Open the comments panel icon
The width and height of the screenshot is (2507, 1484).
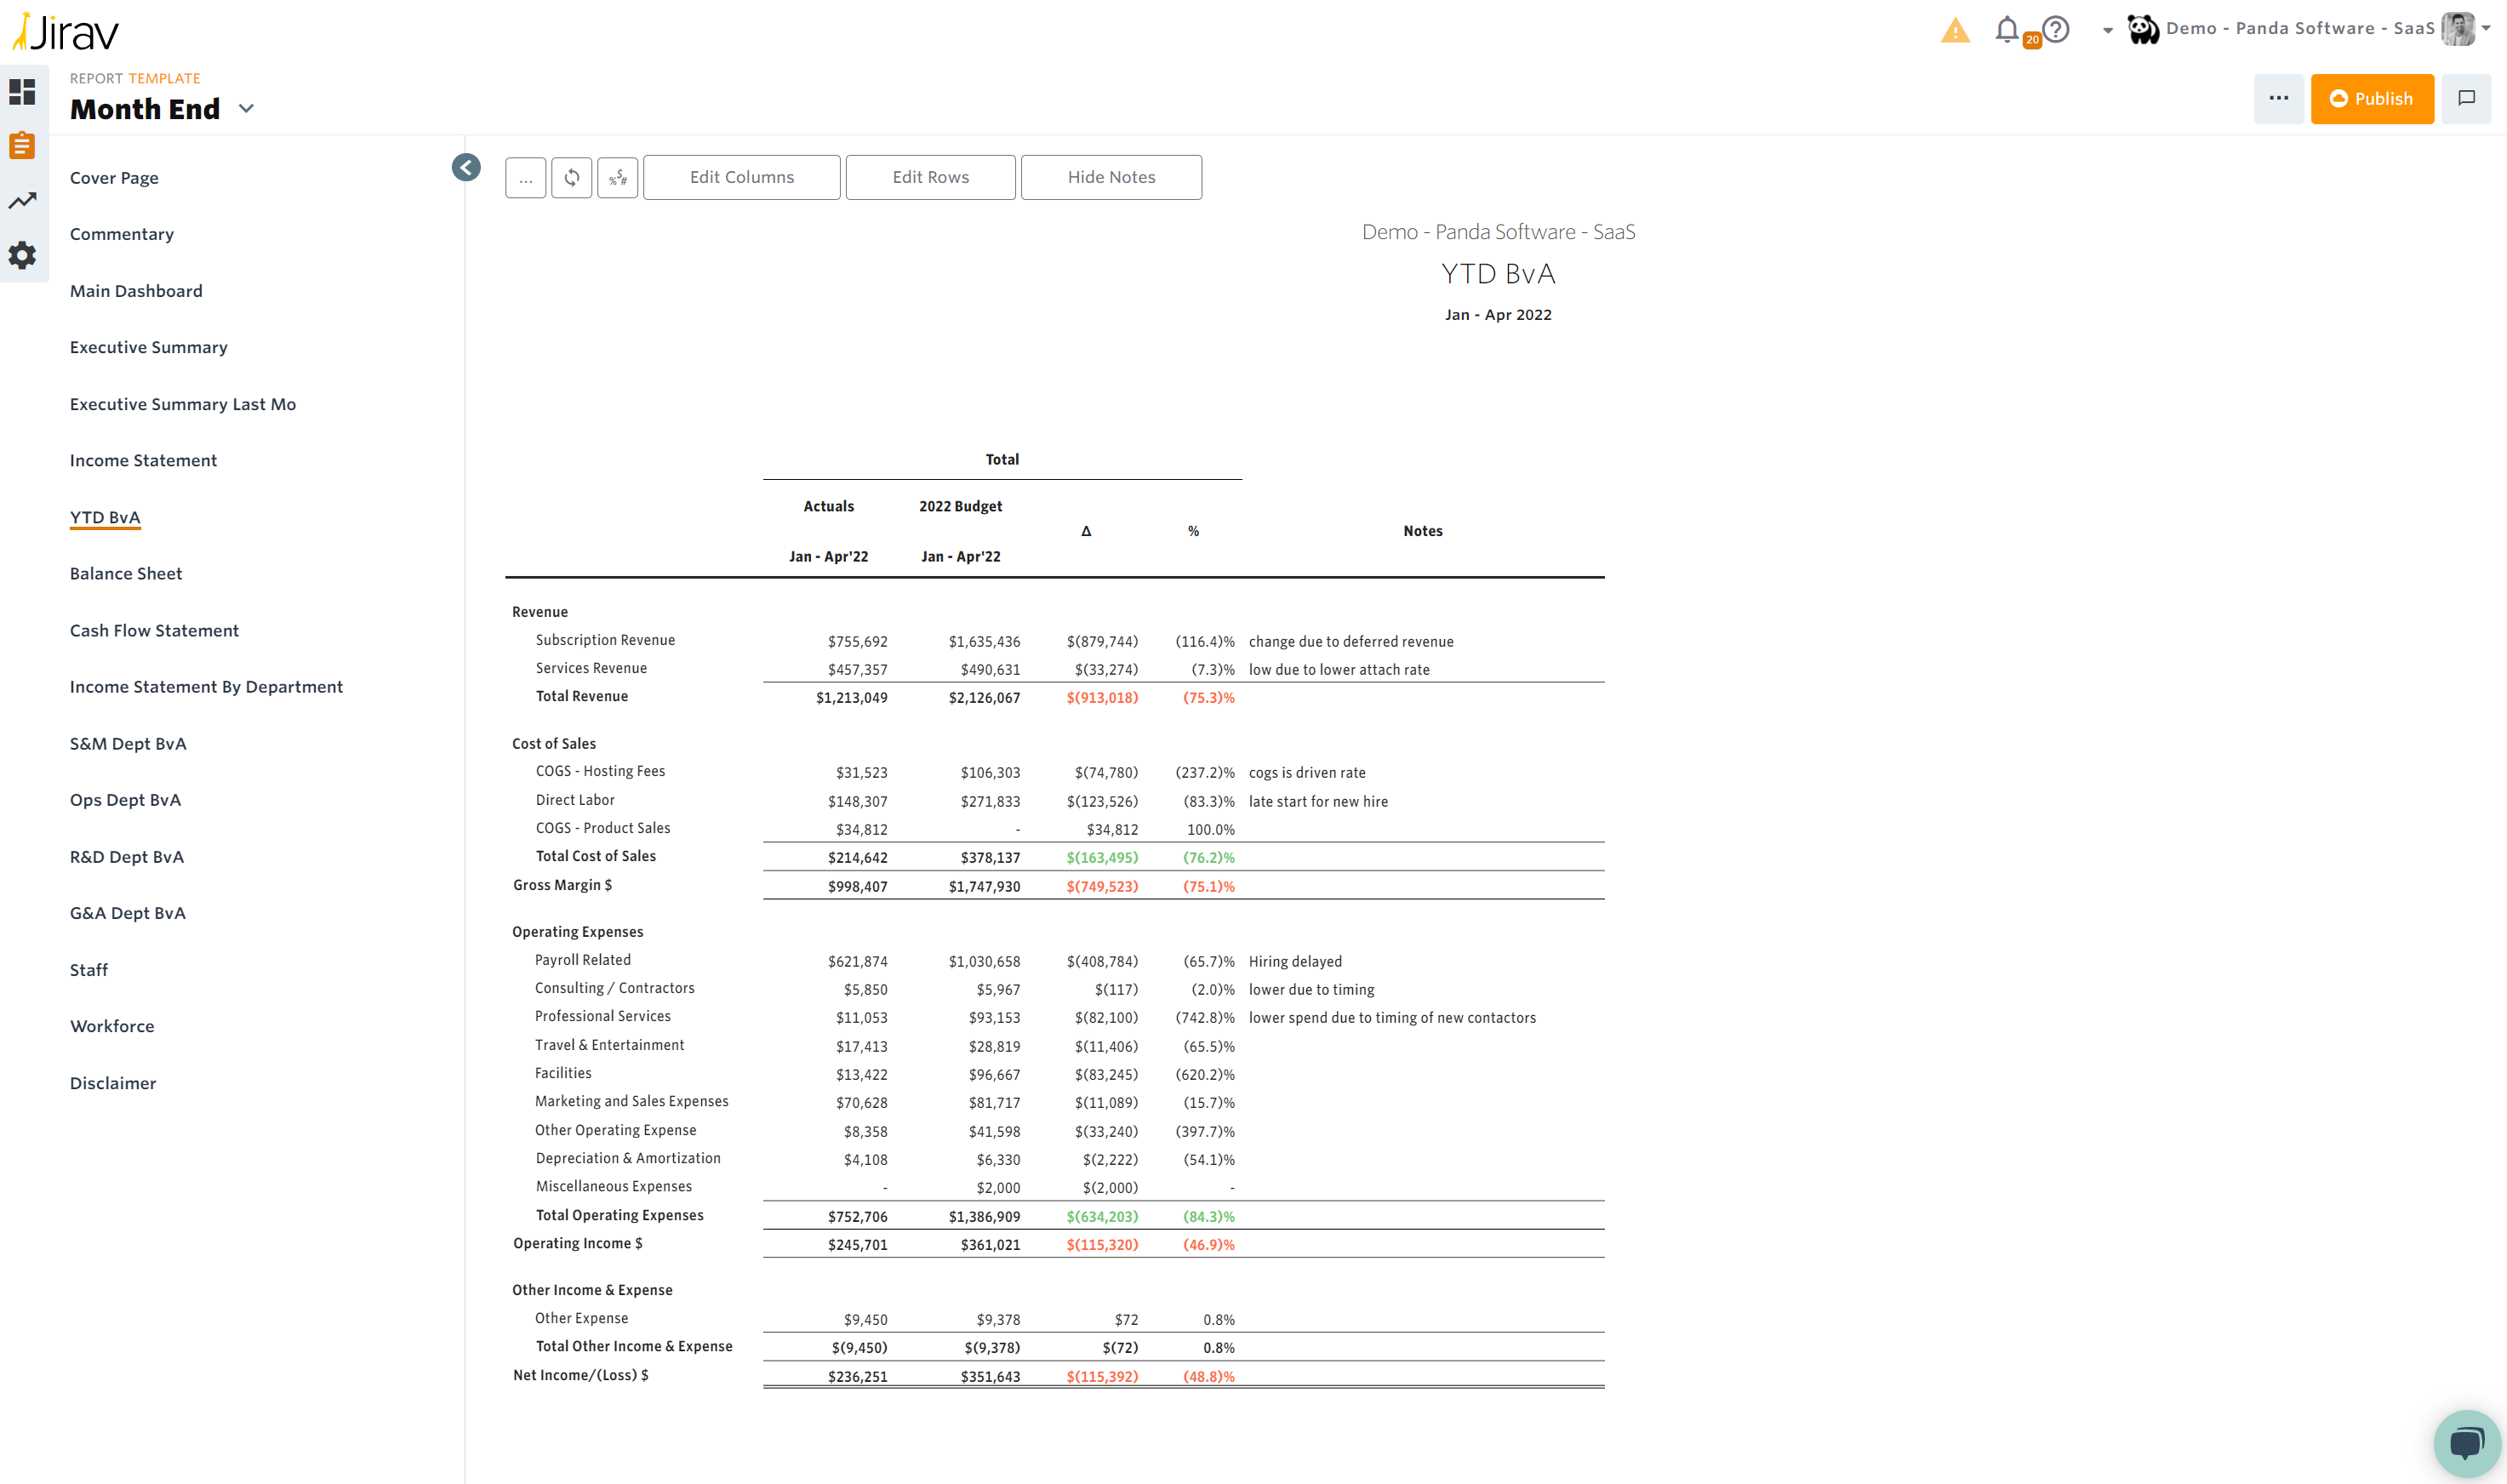click(x=2465, y=98)
